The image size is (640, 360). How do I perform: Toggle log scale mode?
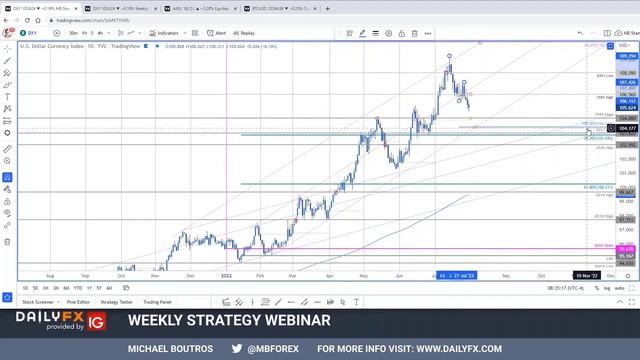click(607, 288)
